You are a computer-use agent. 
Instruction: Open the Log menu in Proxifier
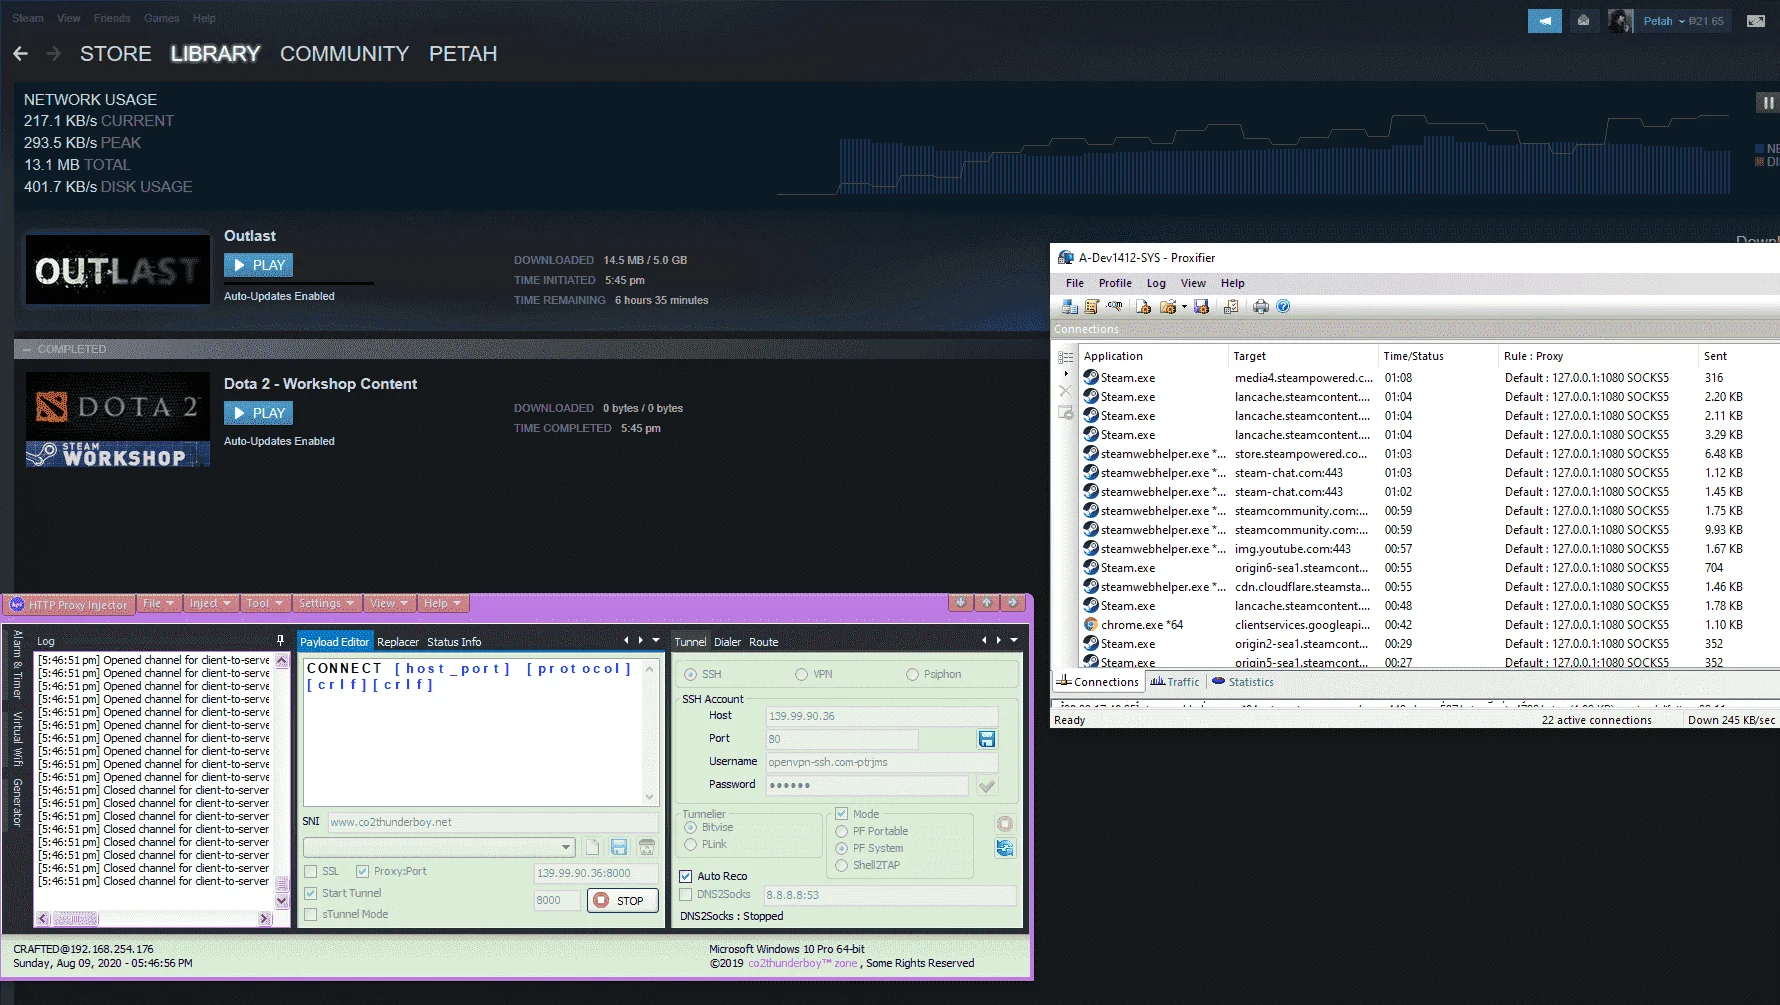pos(1156,283)
